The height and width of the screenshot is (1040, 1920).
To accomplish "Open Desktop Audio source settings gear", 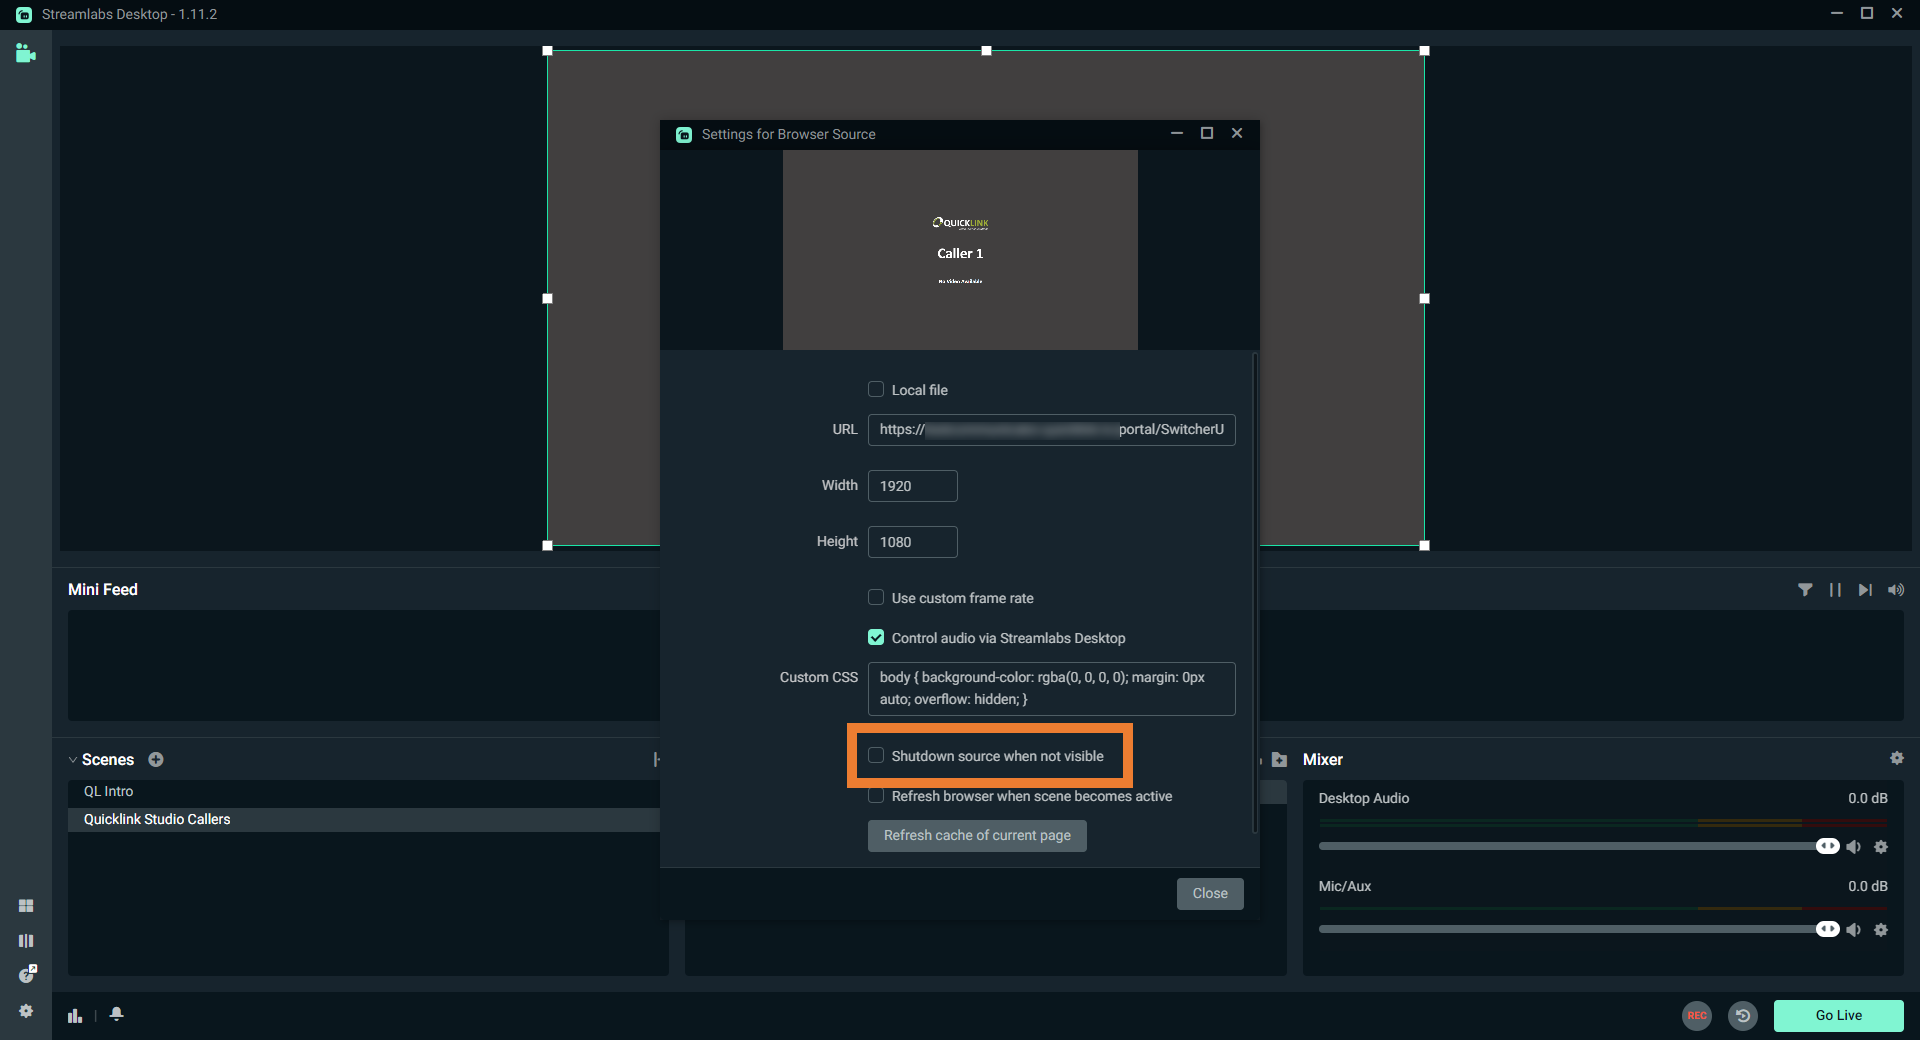I will [1881, 847].
